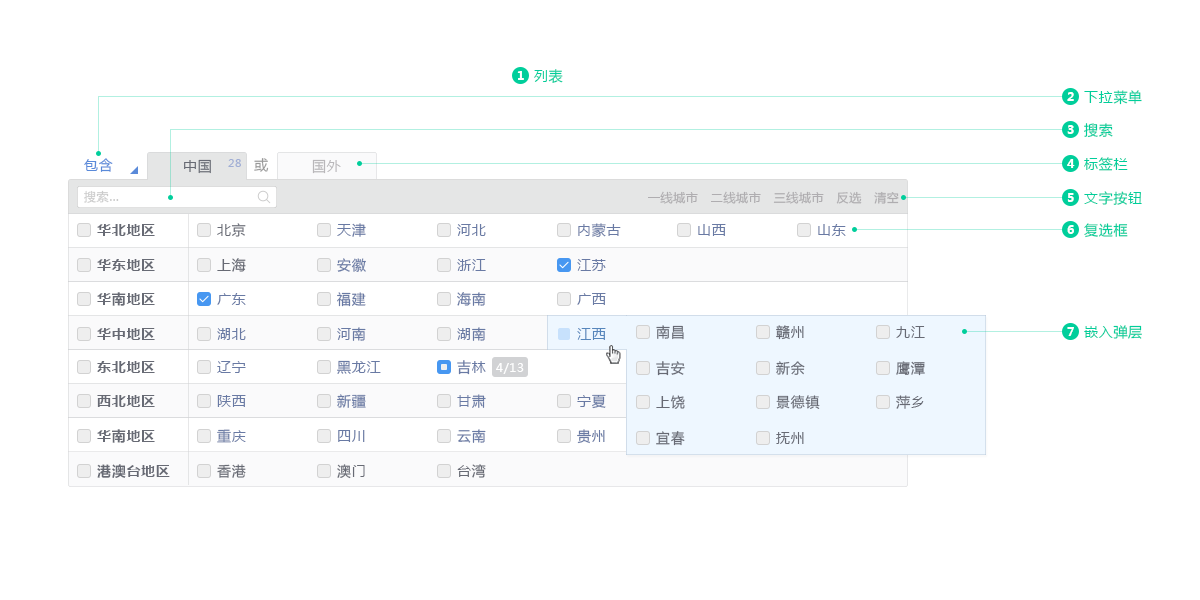Check 鹰潭 in the city popup
Image resolution: width=1200 pixels, height=600 pixels.
[883, 368]
